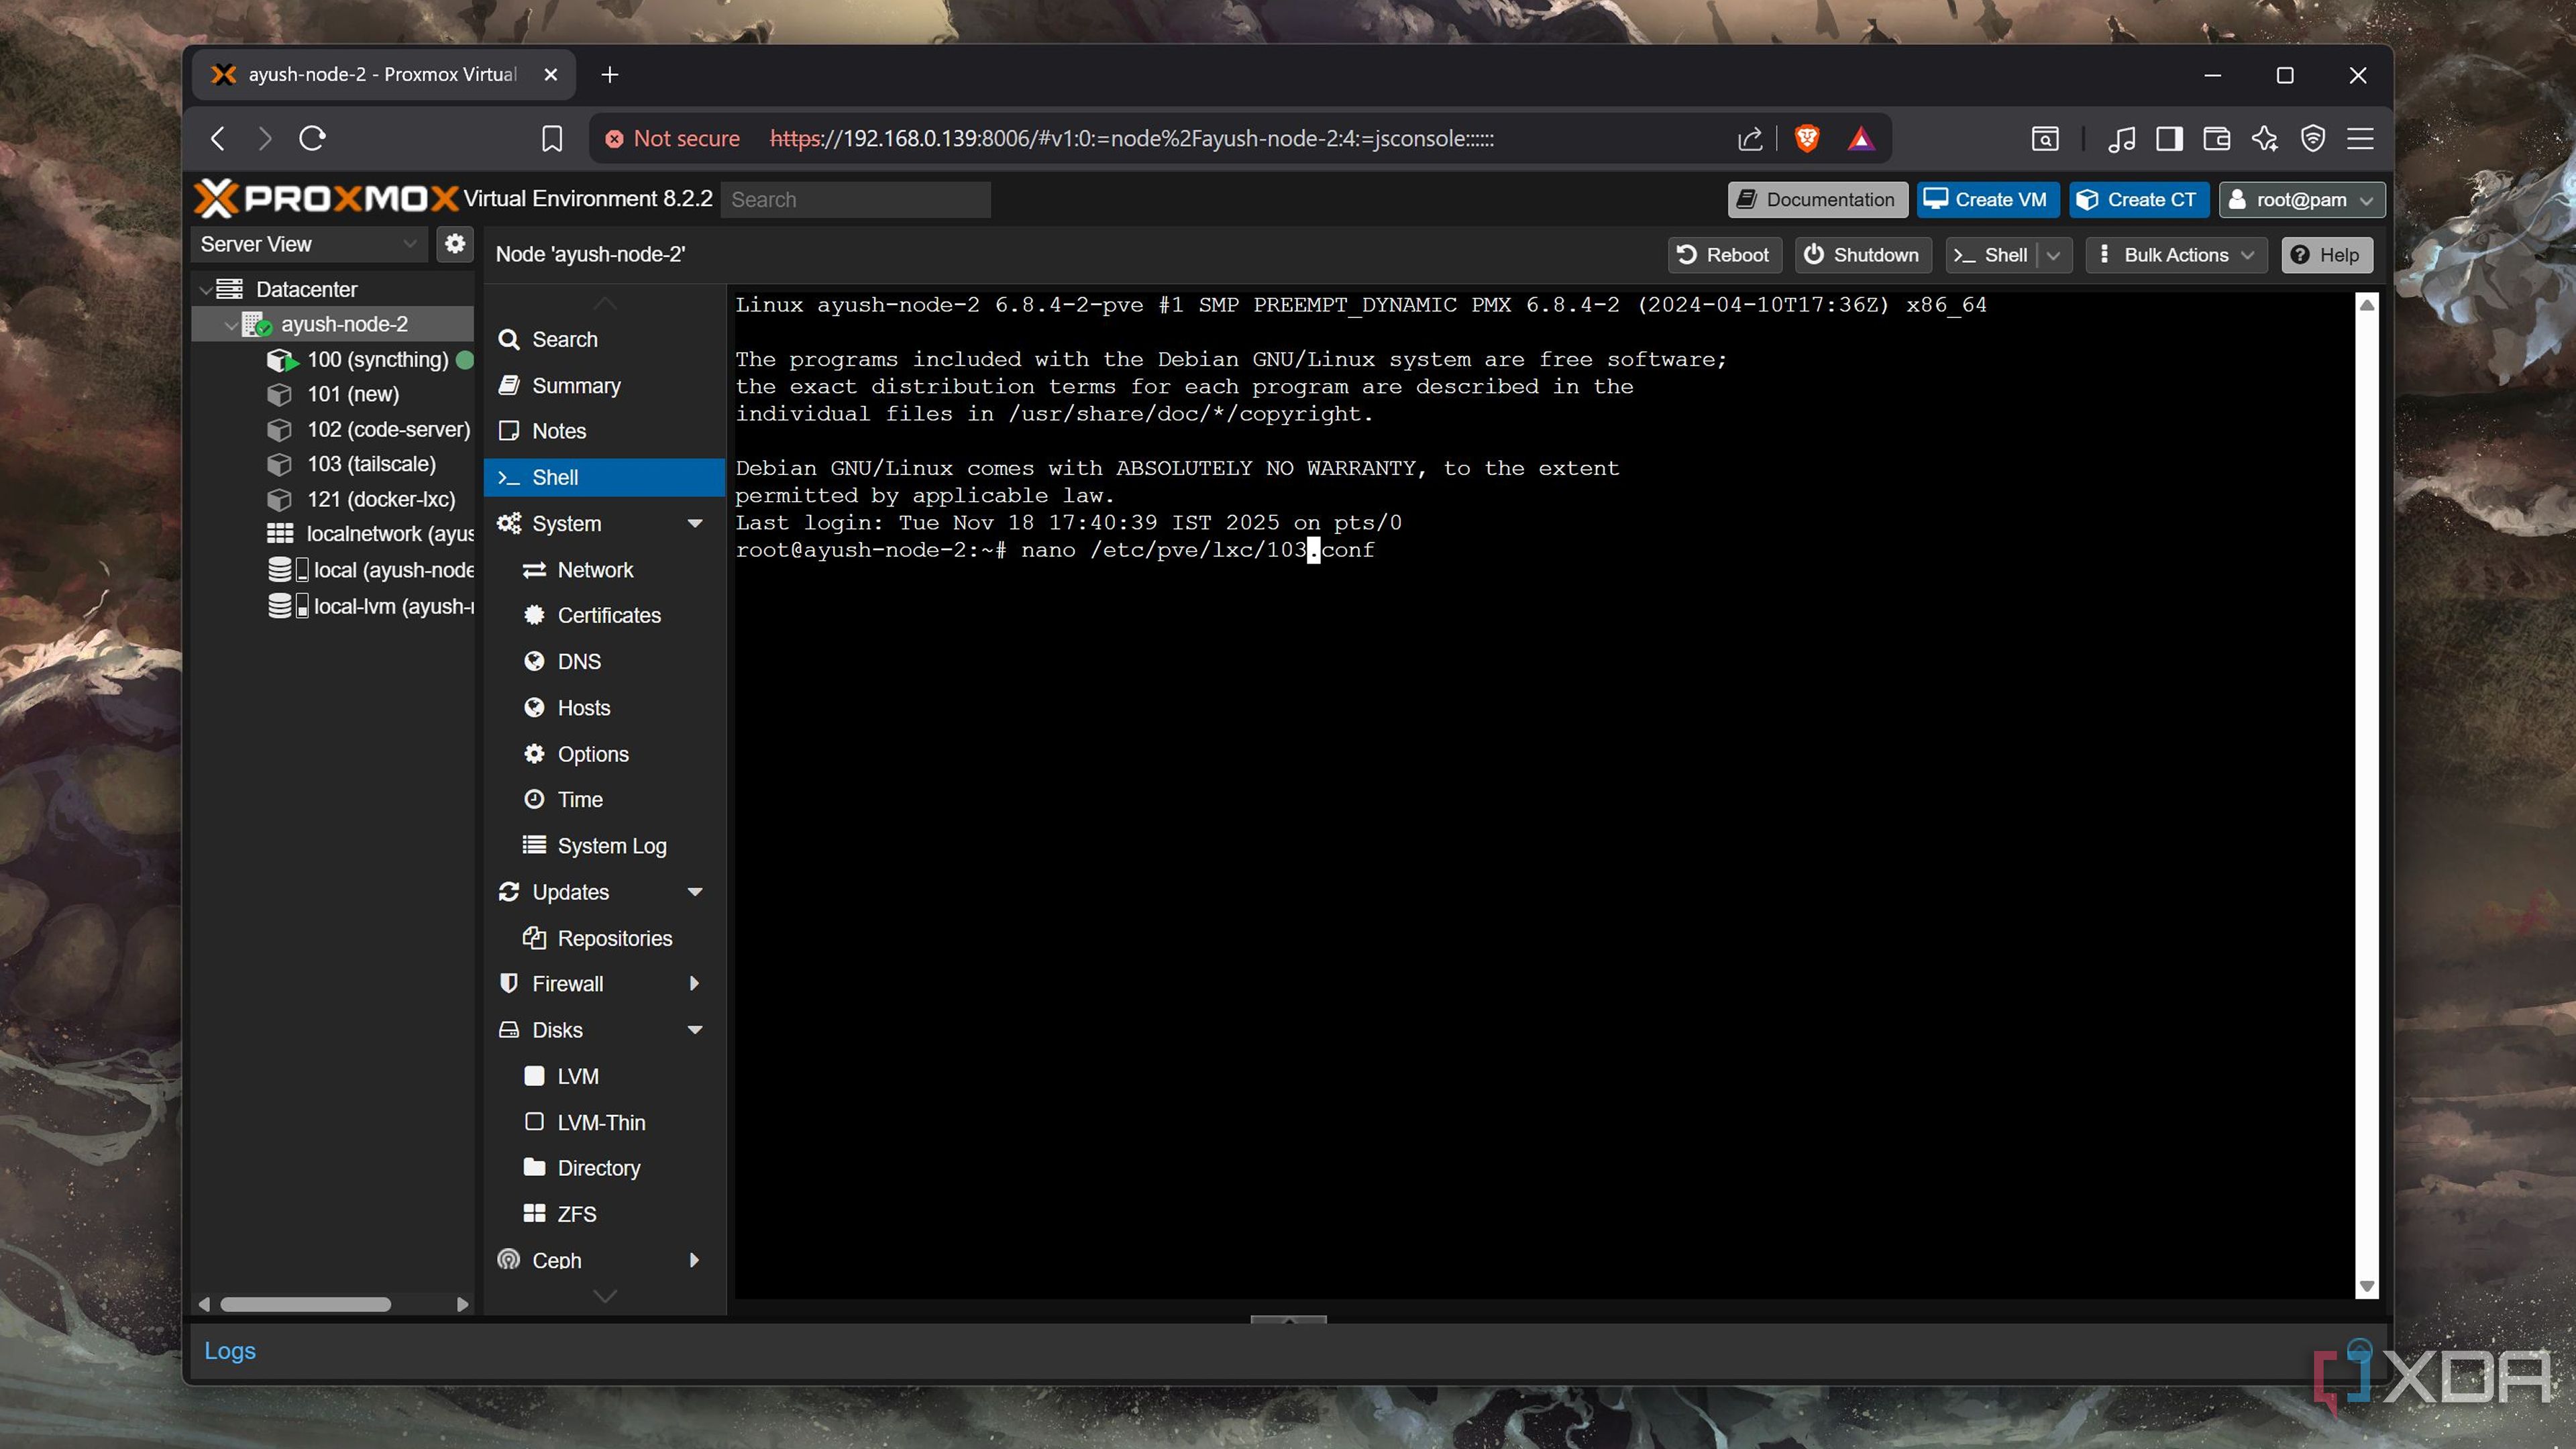Open the ZFS page

tap(604, 1214)
